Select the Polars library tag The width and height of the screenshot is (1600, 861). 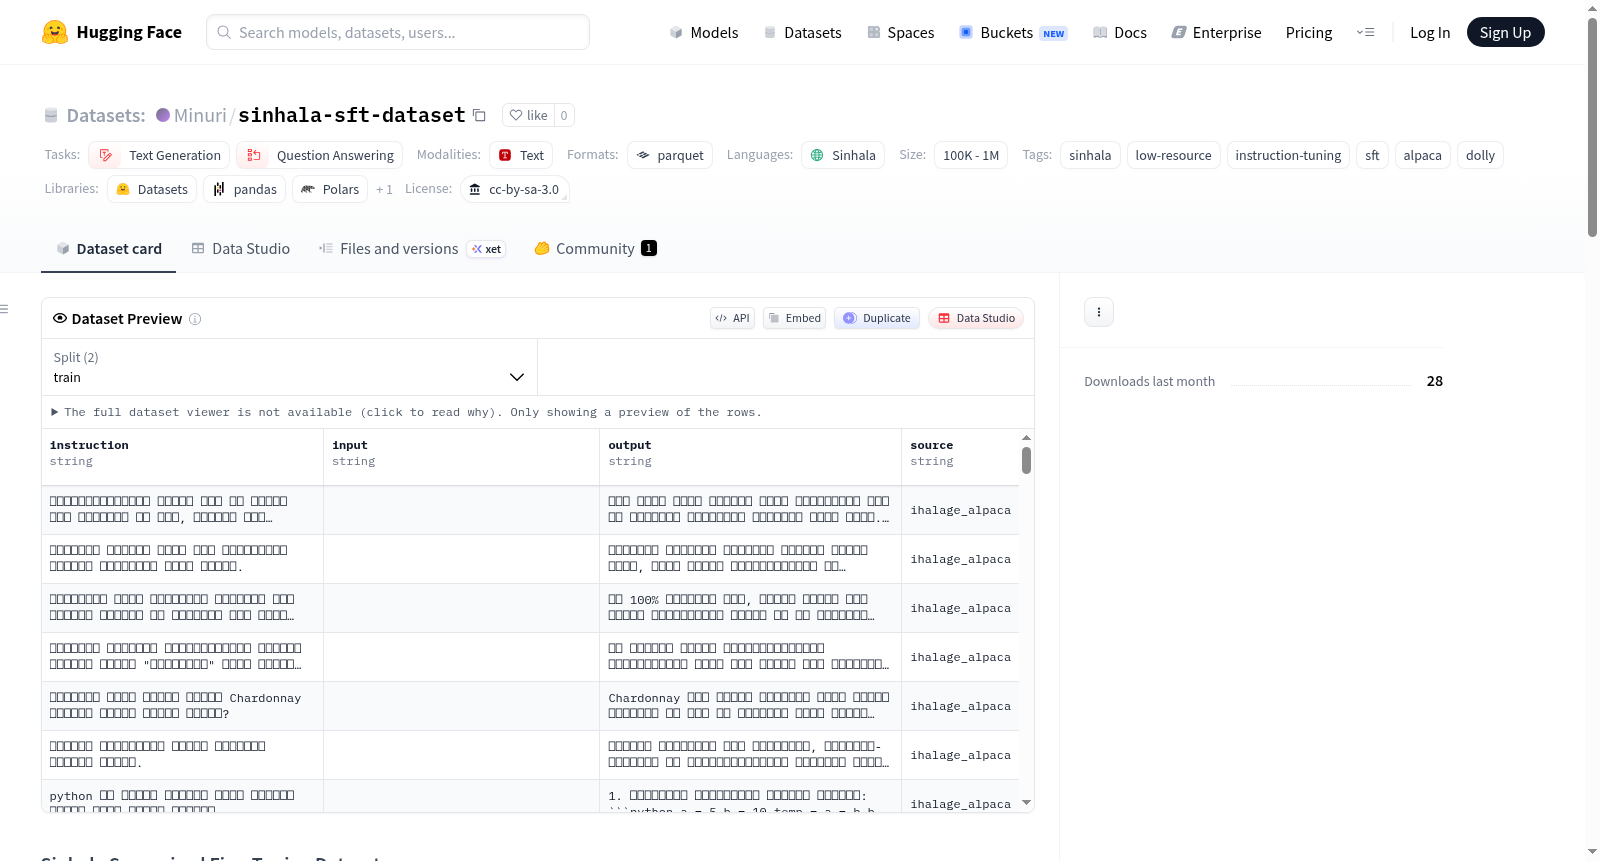point(330,189)
